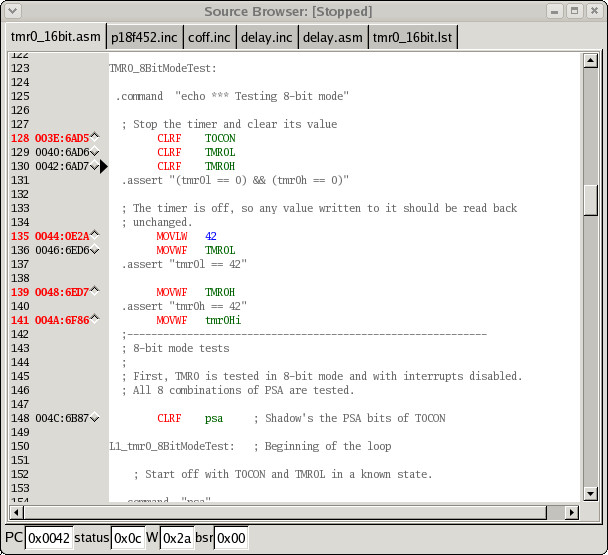608x555 pixels.
Task: Toggle breakpoint marker on line 148
Action: click(95, 418)
